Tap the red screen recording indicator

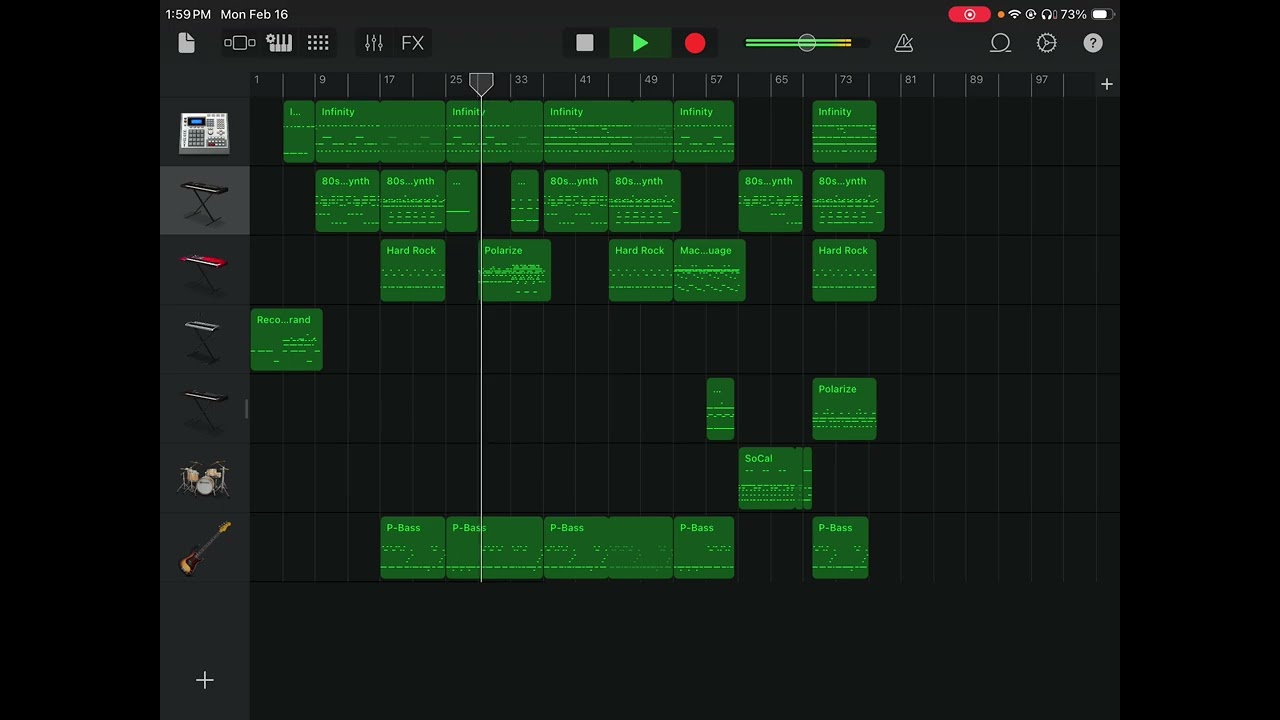969,15
